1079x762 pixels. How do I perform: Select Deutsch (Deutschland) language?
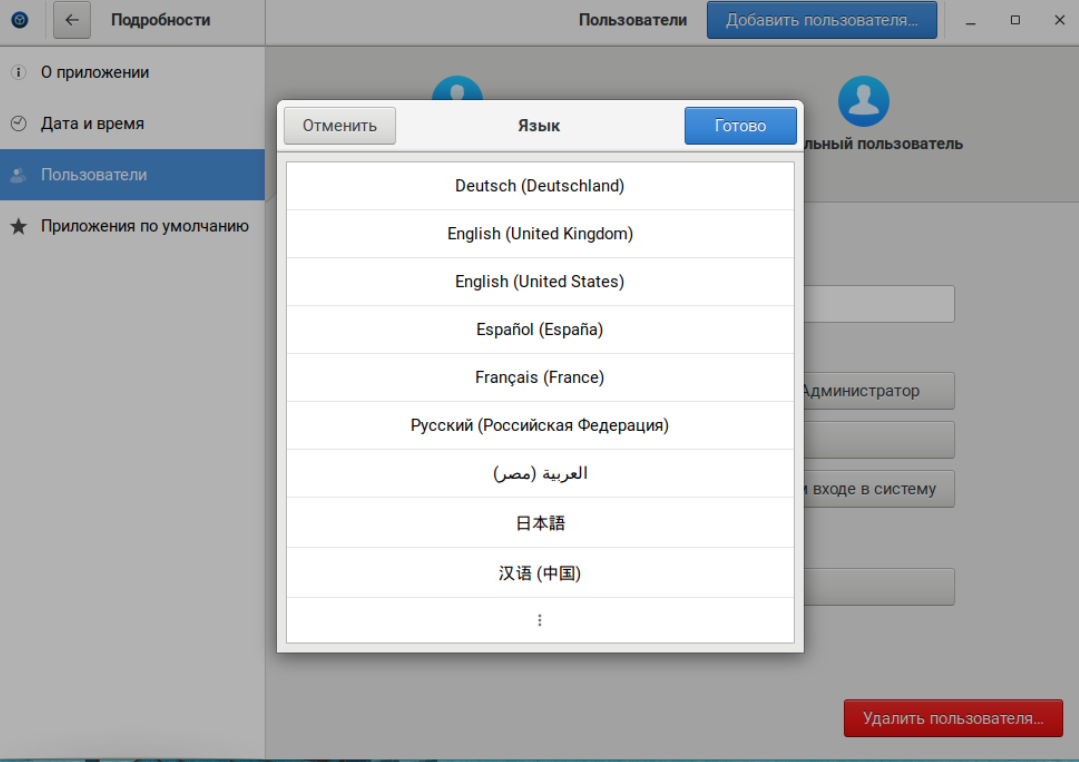(x=540, y=186)
